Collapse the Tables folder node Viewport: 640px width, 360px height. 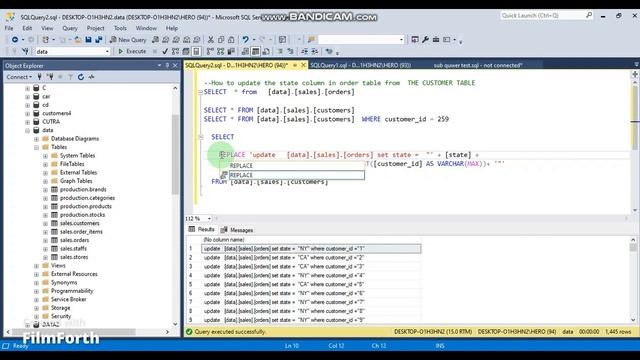[x=36, y=147]
